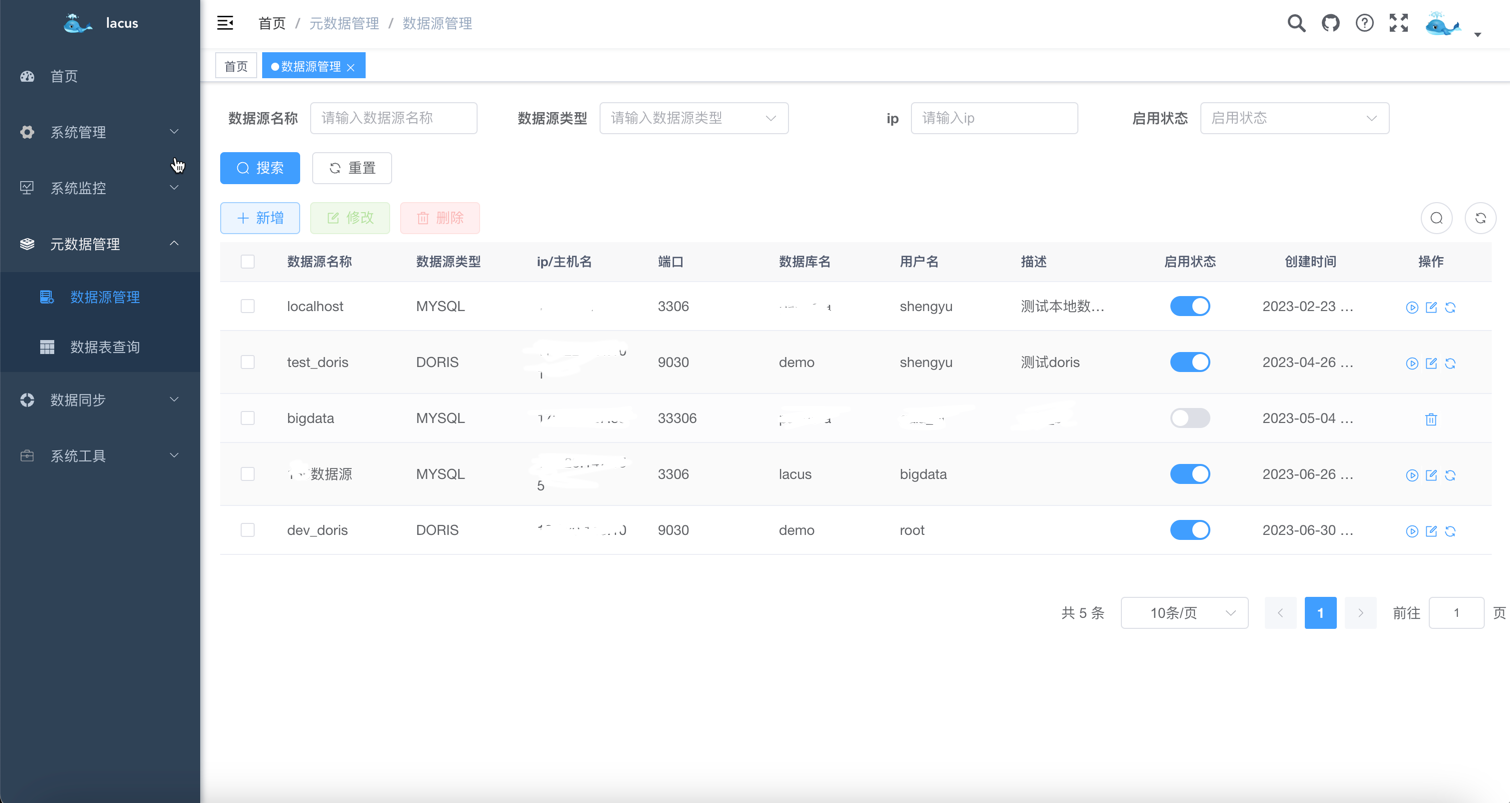Viewport: 1510px width, 803px height.
Task: Click the previous-page arrow in pagination
Action: click(x=1280, y=613)
